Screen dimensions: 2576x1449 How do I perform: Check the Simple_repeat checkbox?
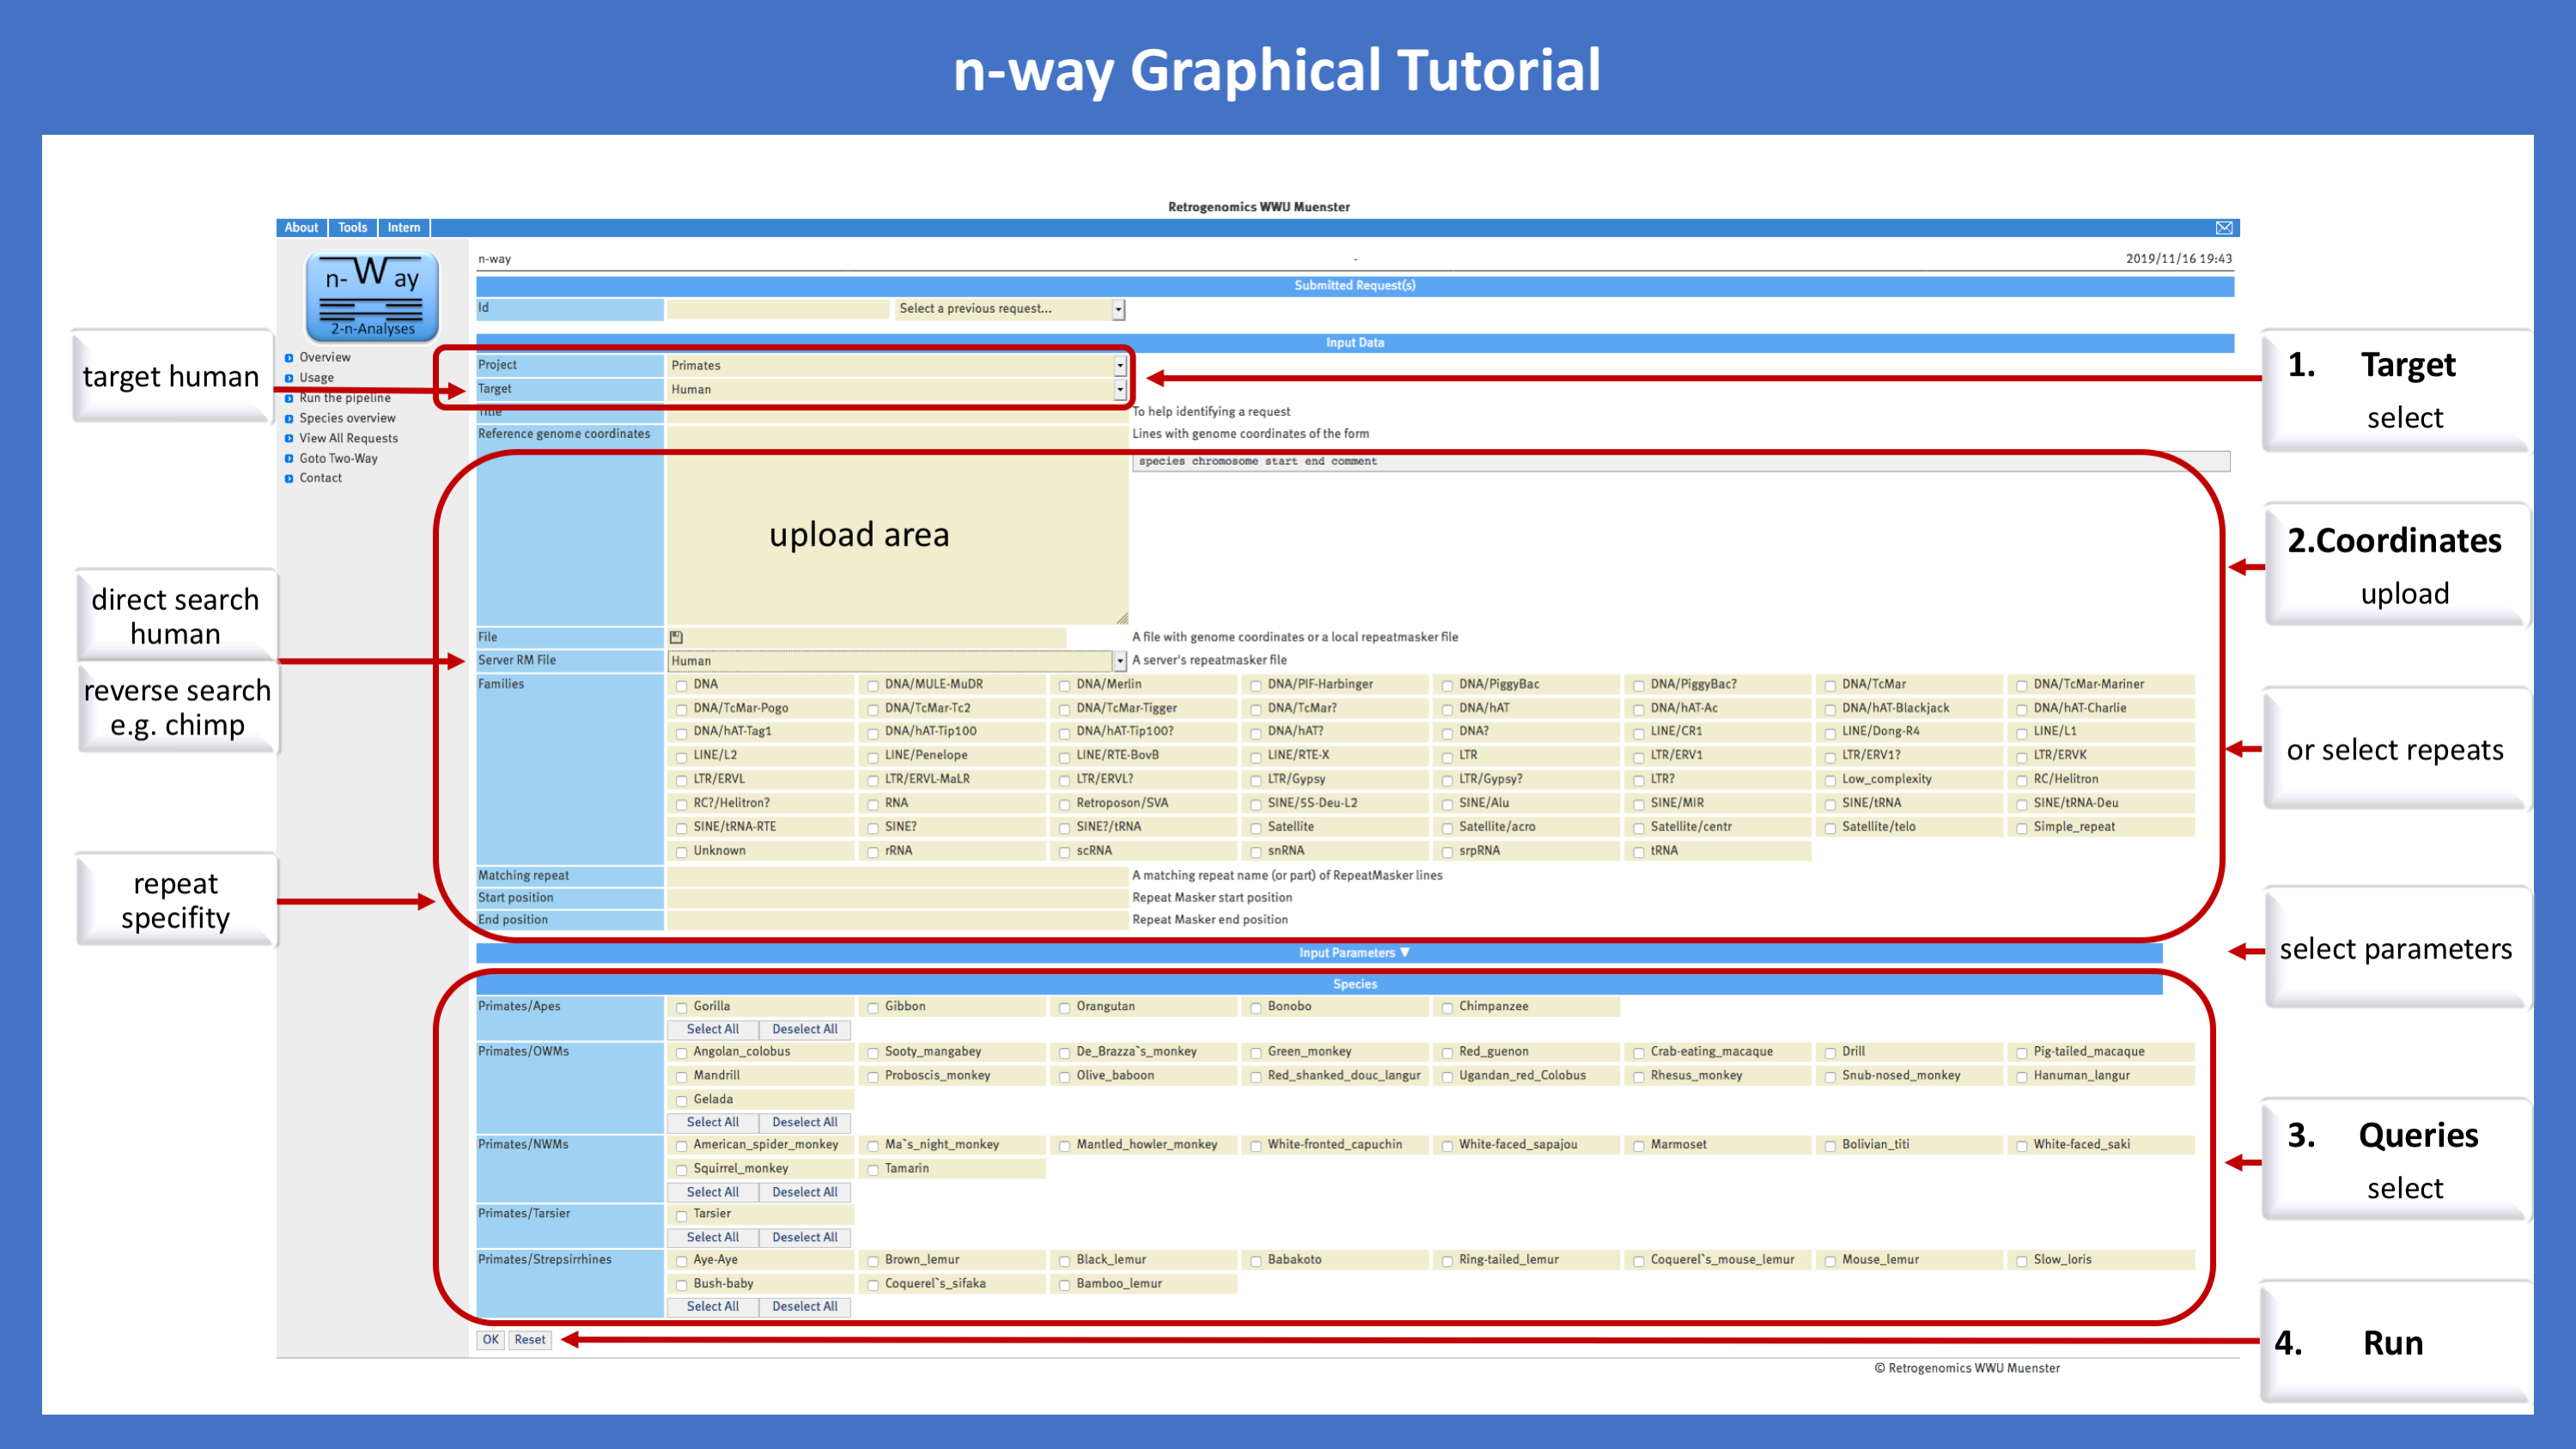point(2021,829)
